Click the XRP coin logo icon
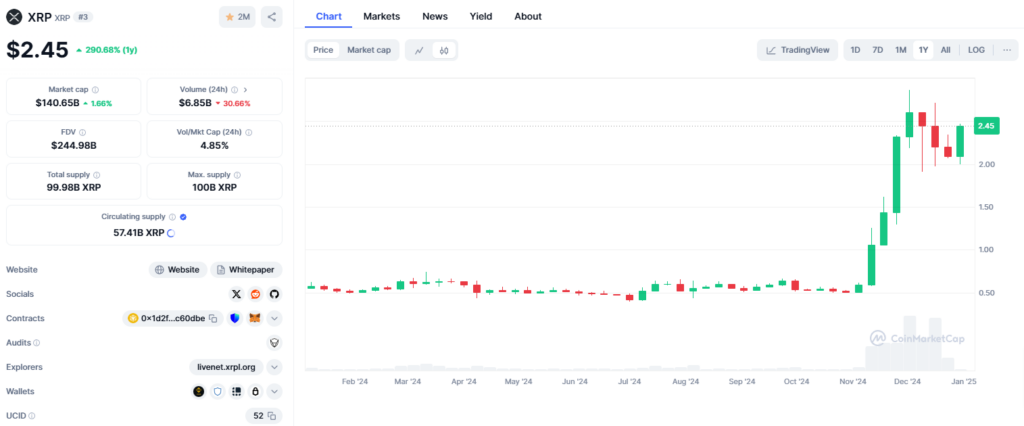 tap(14, 17)
